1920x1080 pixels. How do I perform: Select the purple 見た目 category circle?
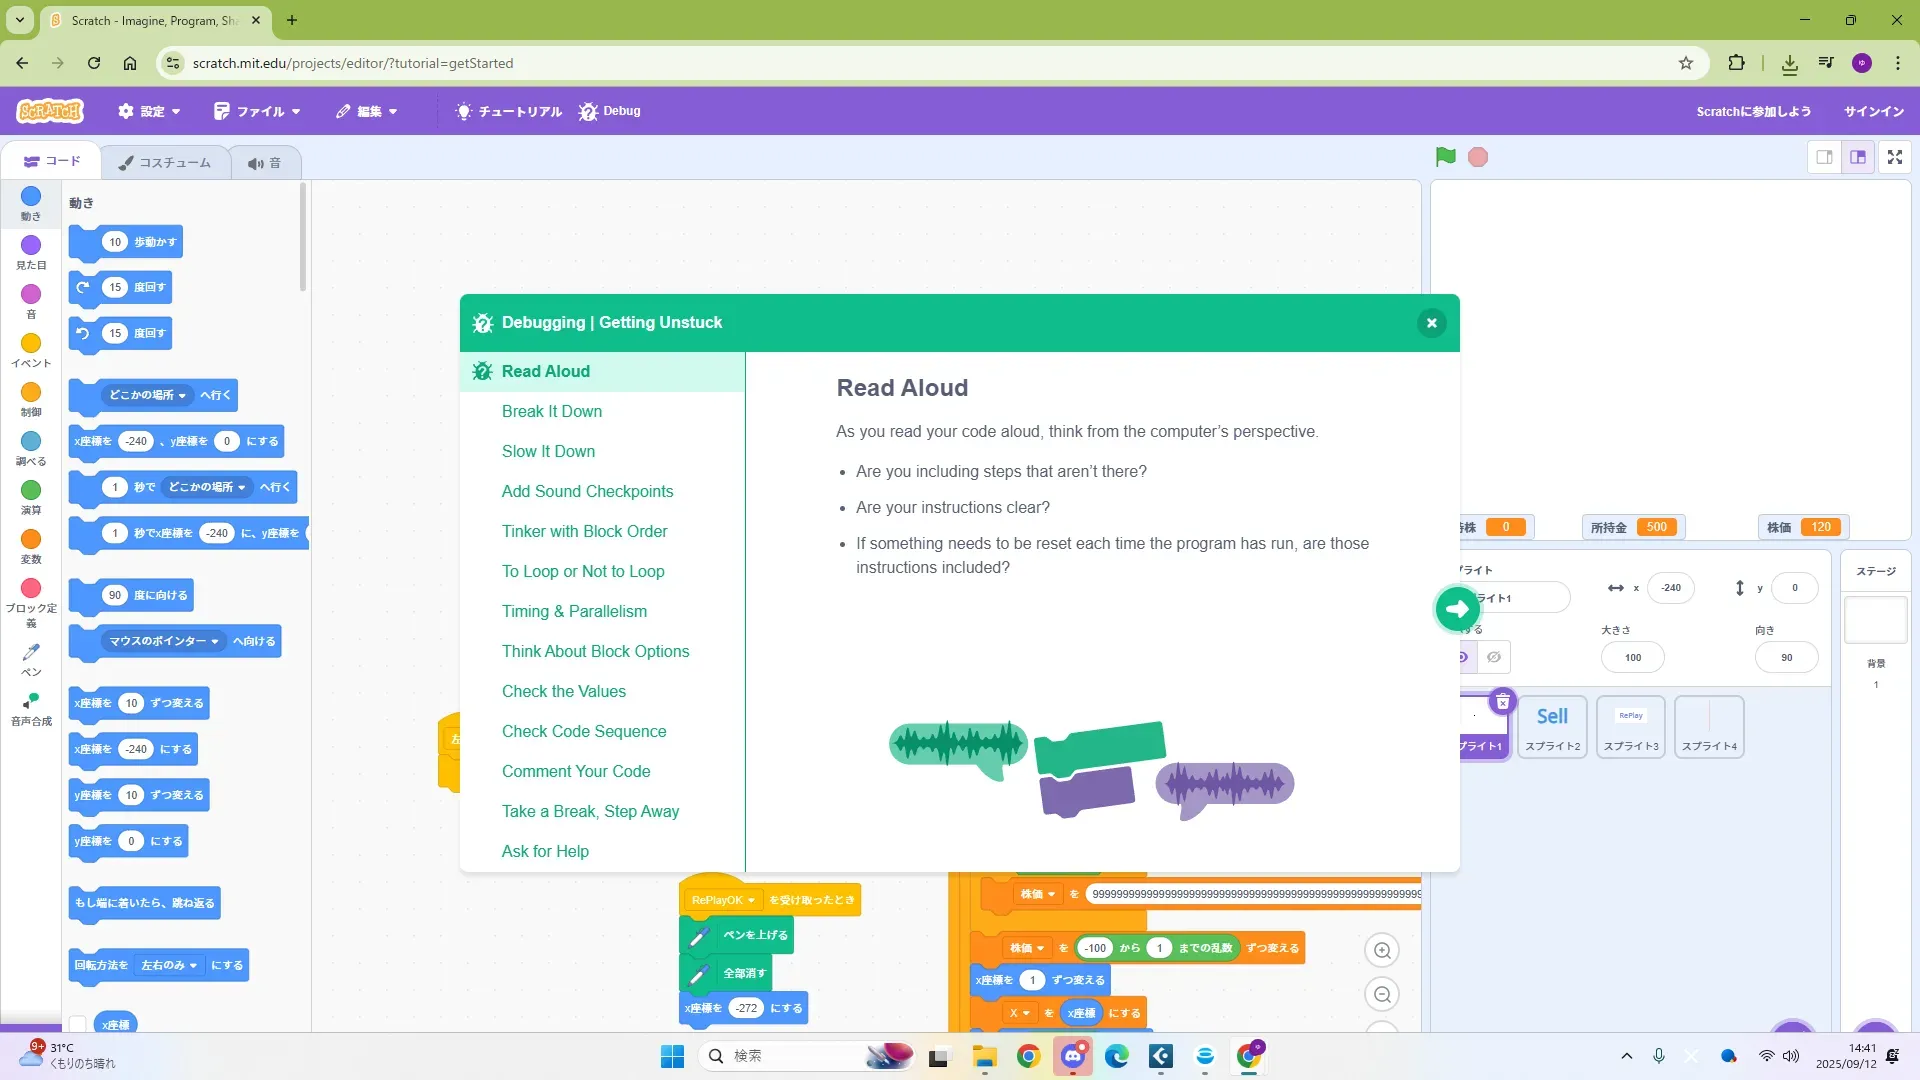[x=31, y=246]
